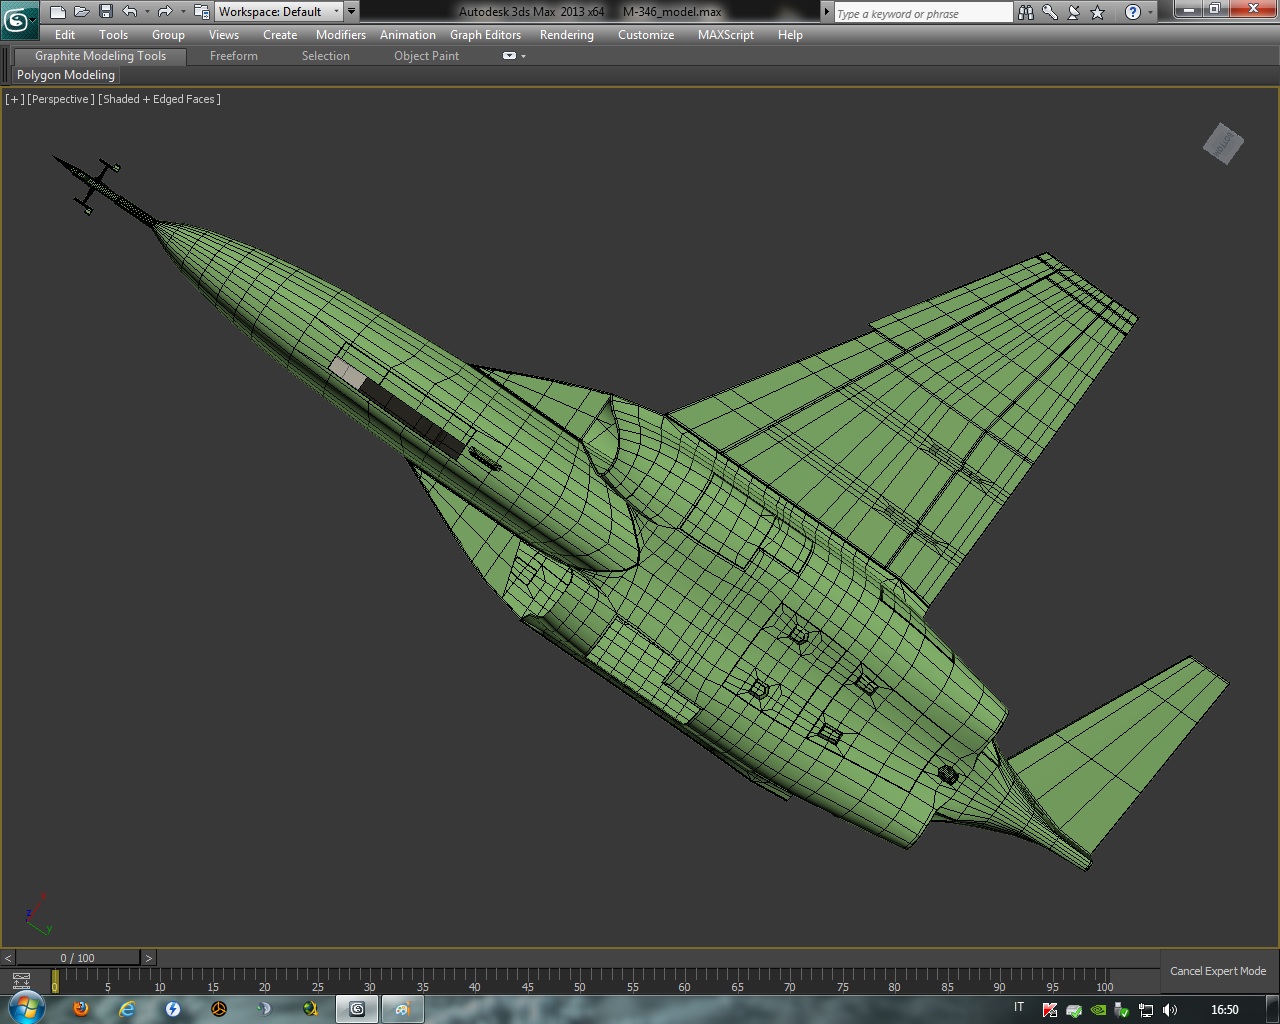The height and width of the screenshot is (1024, 1280).
Task: Click the Help question mark icon
Action: (1132, 12)
